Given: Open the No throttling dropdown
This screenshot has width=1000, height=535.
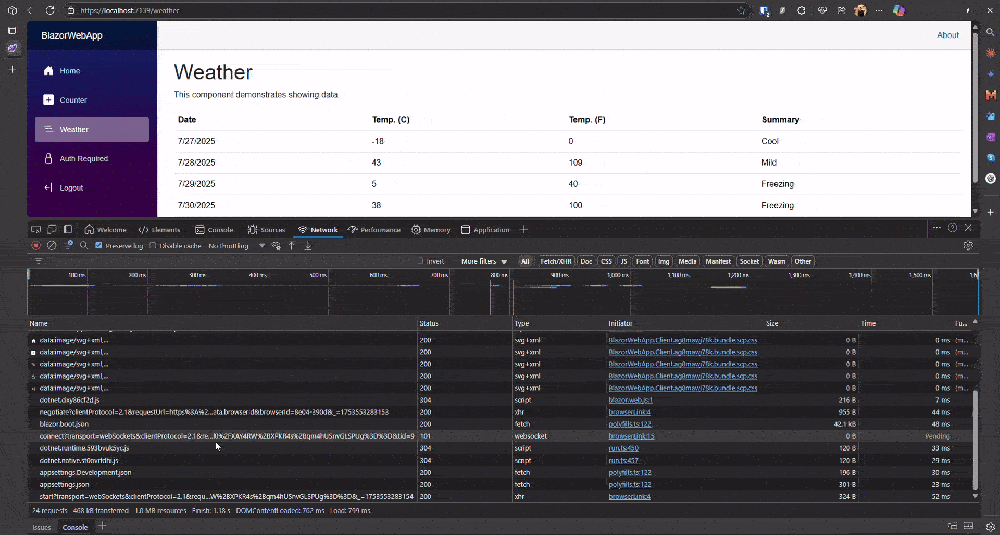Looking at the screenshot, I should coord(237,246).
